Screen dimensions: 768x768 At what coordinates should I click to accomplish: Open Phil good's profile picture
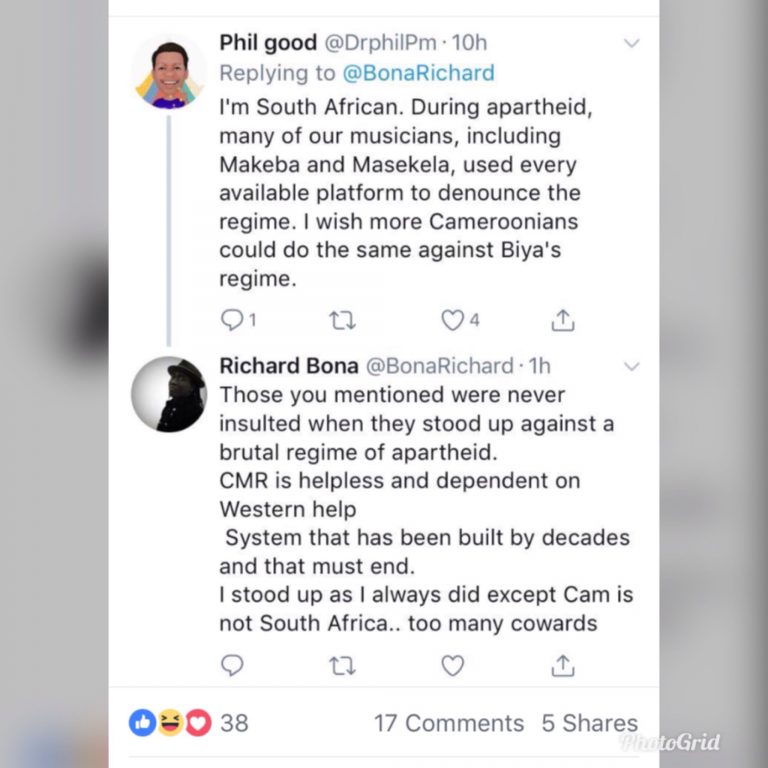click(169, 72)
